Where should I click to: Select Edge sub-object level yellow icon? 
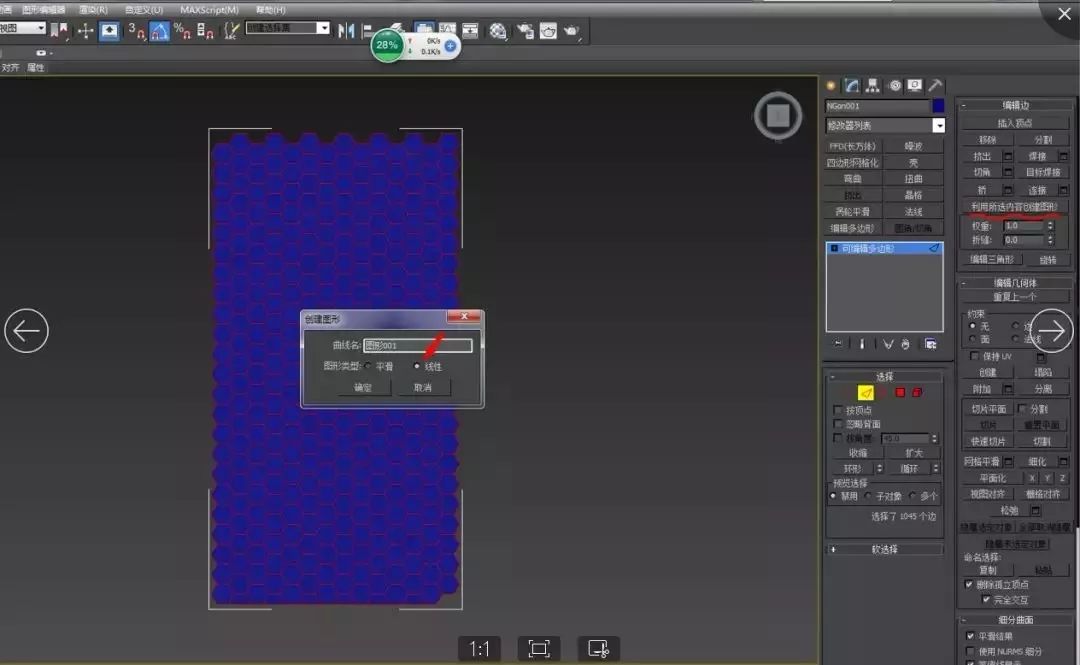(866, 393)
